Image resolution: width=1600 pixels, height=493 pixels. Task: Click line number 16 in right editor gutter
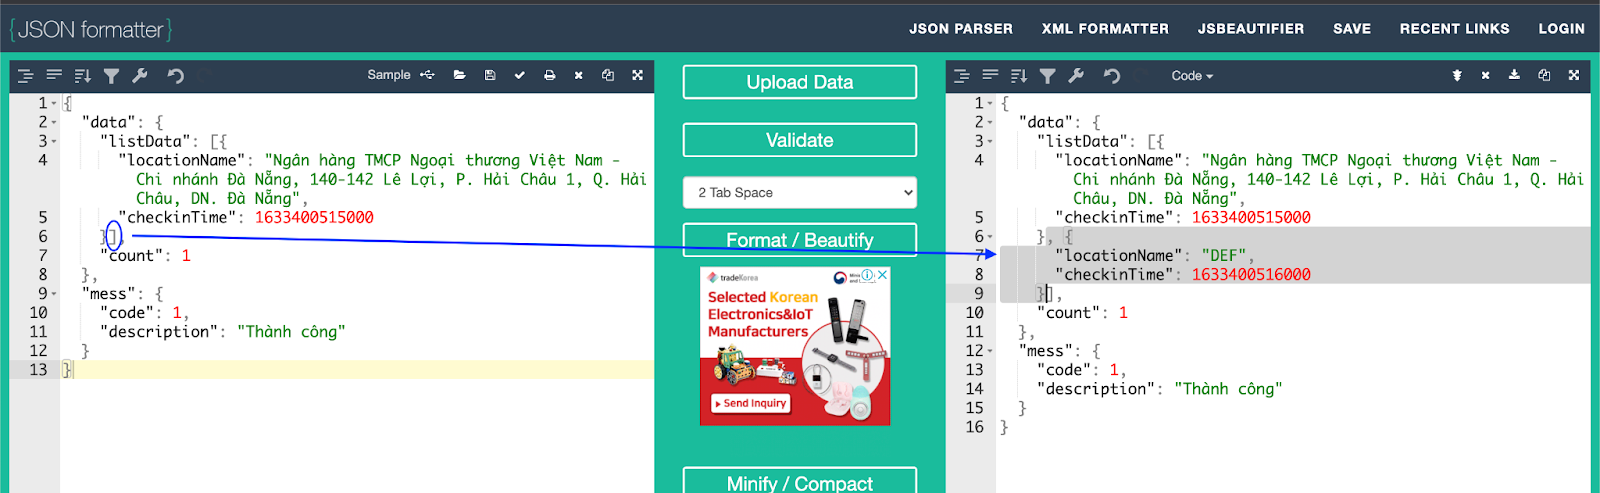click(x=974, y=427)
